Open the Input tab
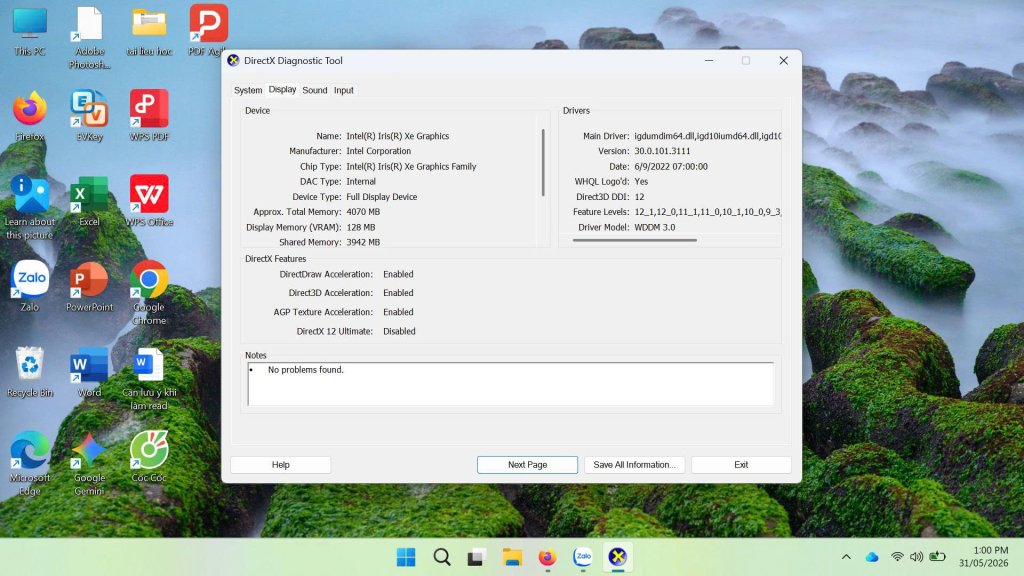 [x=344, y=90]
